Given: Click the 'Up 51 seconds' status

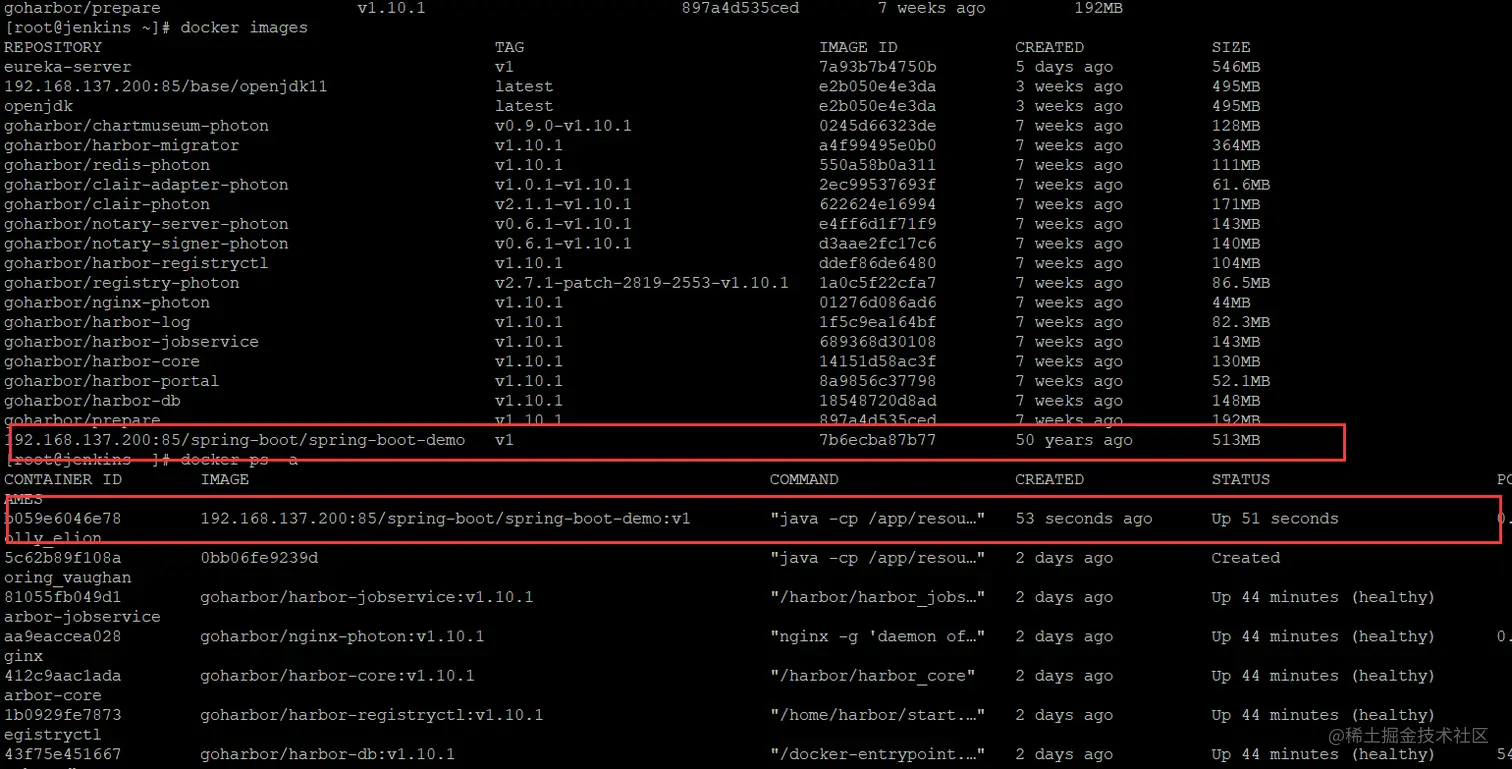Looking at the screenshot, I should [1275, 519].
